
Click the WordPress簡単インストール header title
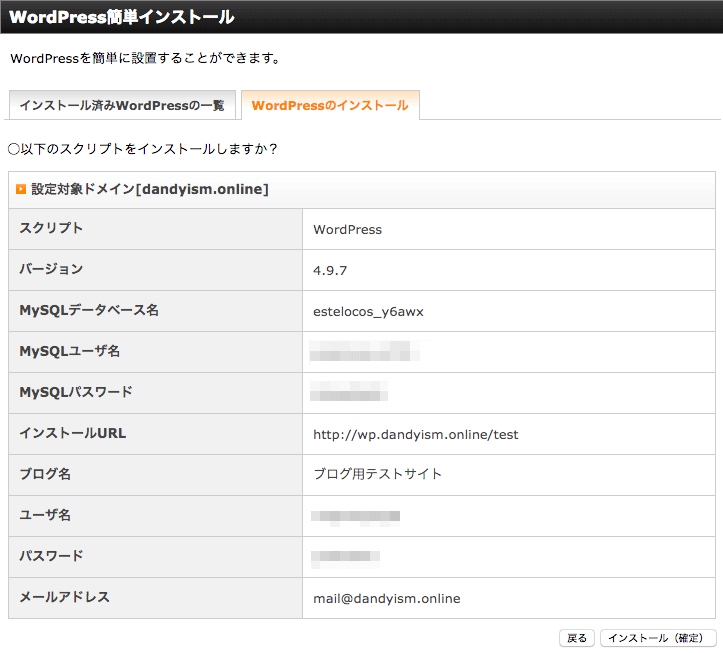coord(122,17)
